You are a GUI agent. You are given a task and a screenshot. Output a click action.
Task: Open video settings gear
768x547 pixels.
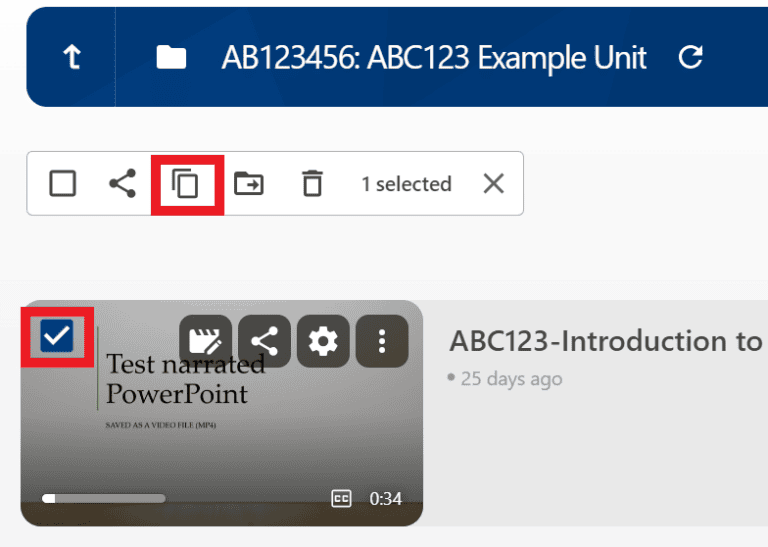(x=323, y=342)
